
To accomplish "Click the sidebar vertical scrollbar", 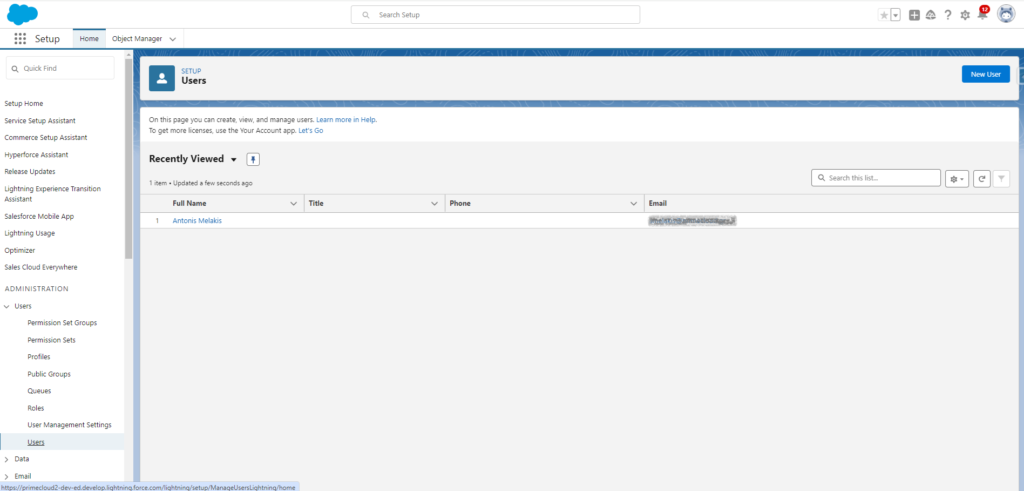I will 129,157.
